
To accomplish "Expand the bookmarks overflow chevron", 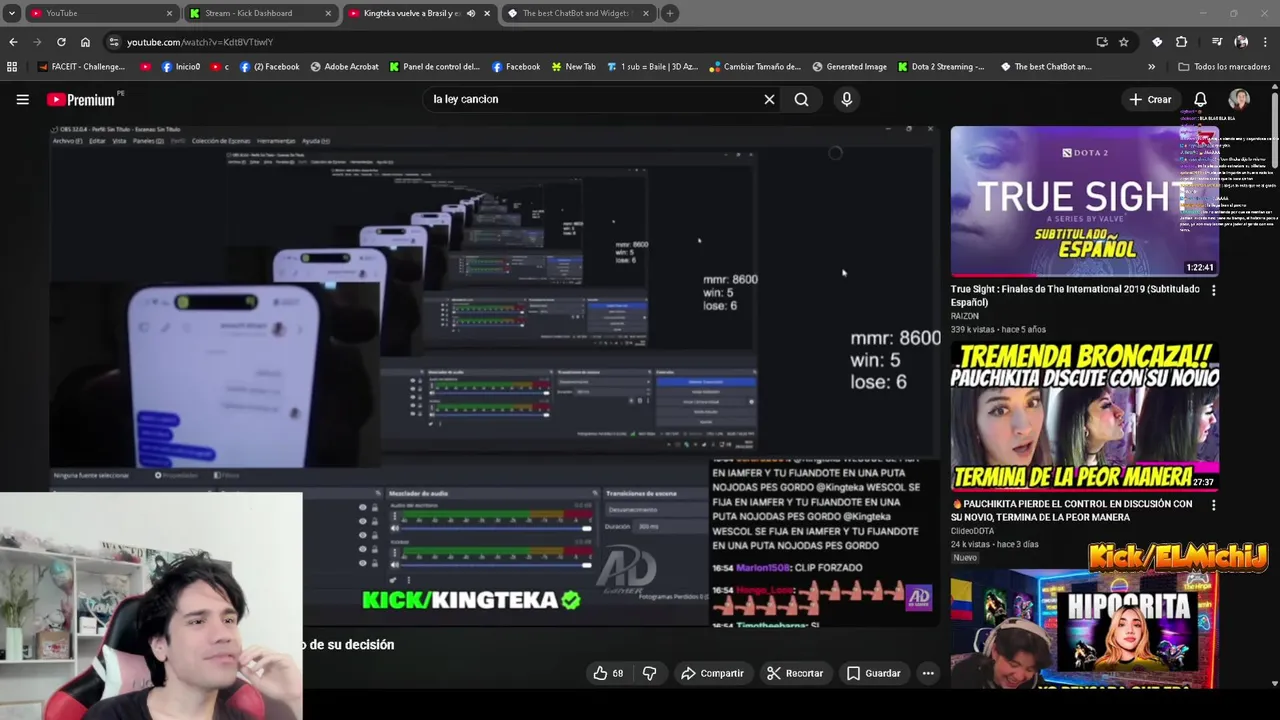I will click(x=1151, y=67).
